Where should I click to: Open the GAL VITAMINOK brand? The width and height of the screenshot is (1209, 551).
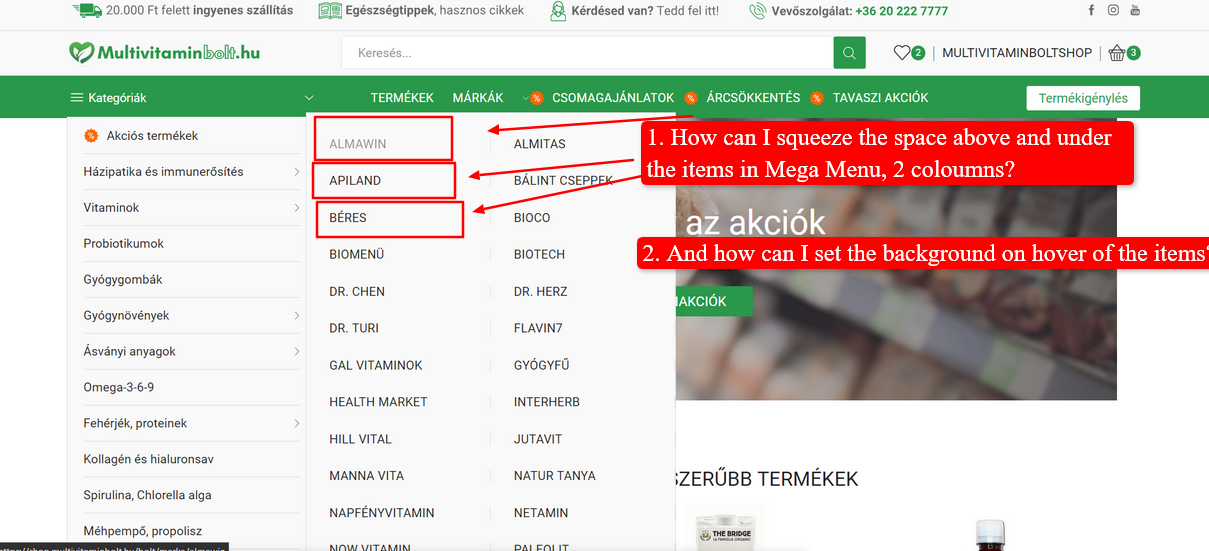click(376, 366)
